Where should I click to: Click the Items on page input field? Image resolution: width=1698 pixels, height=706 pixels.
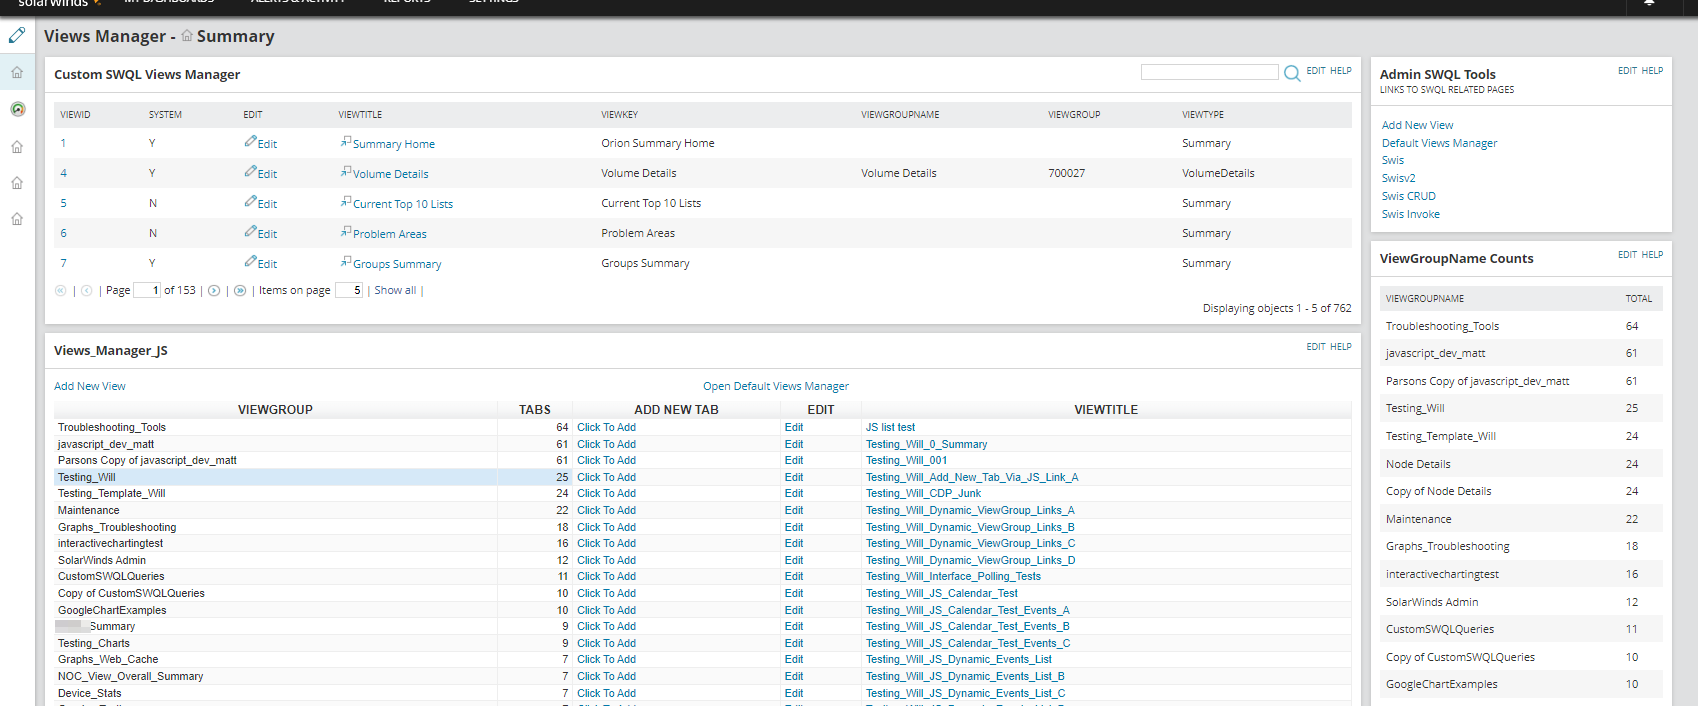pyautogui.click(x=349, y=290)
